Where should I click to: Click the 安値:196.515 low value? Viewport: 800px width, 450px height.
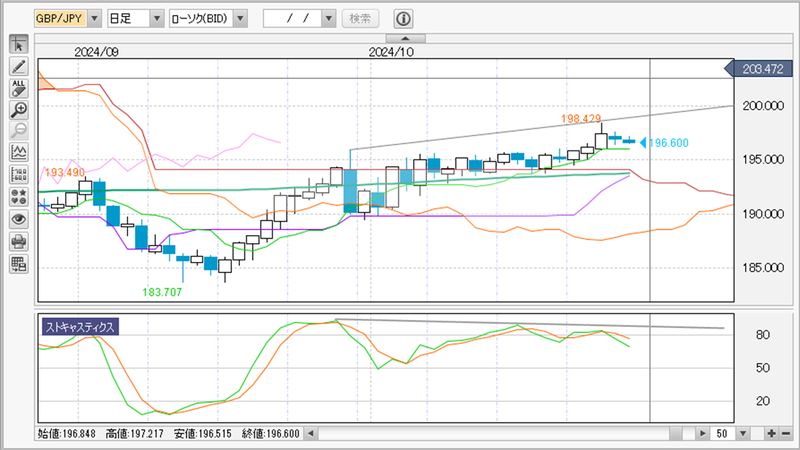pos(203,434)
